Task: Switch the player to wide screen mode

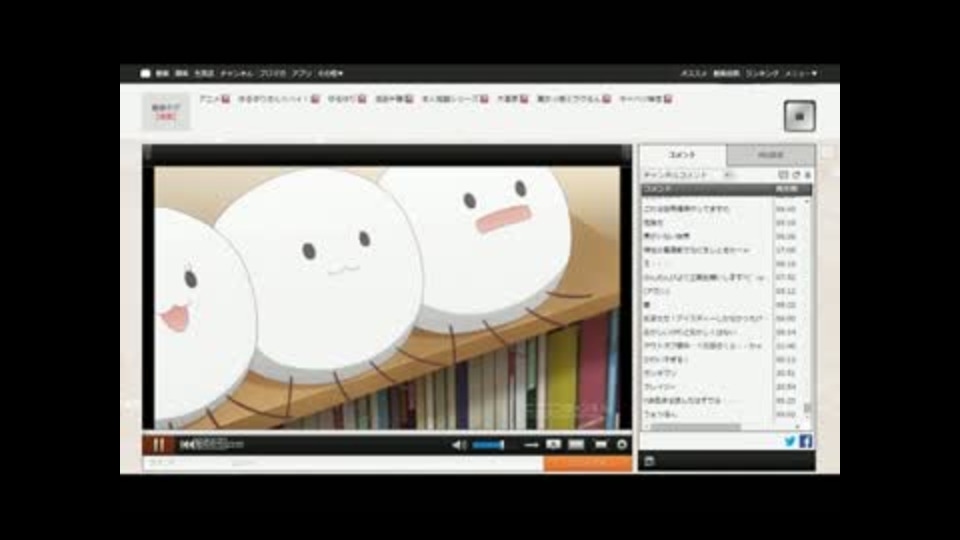Action: pos(576,444)
